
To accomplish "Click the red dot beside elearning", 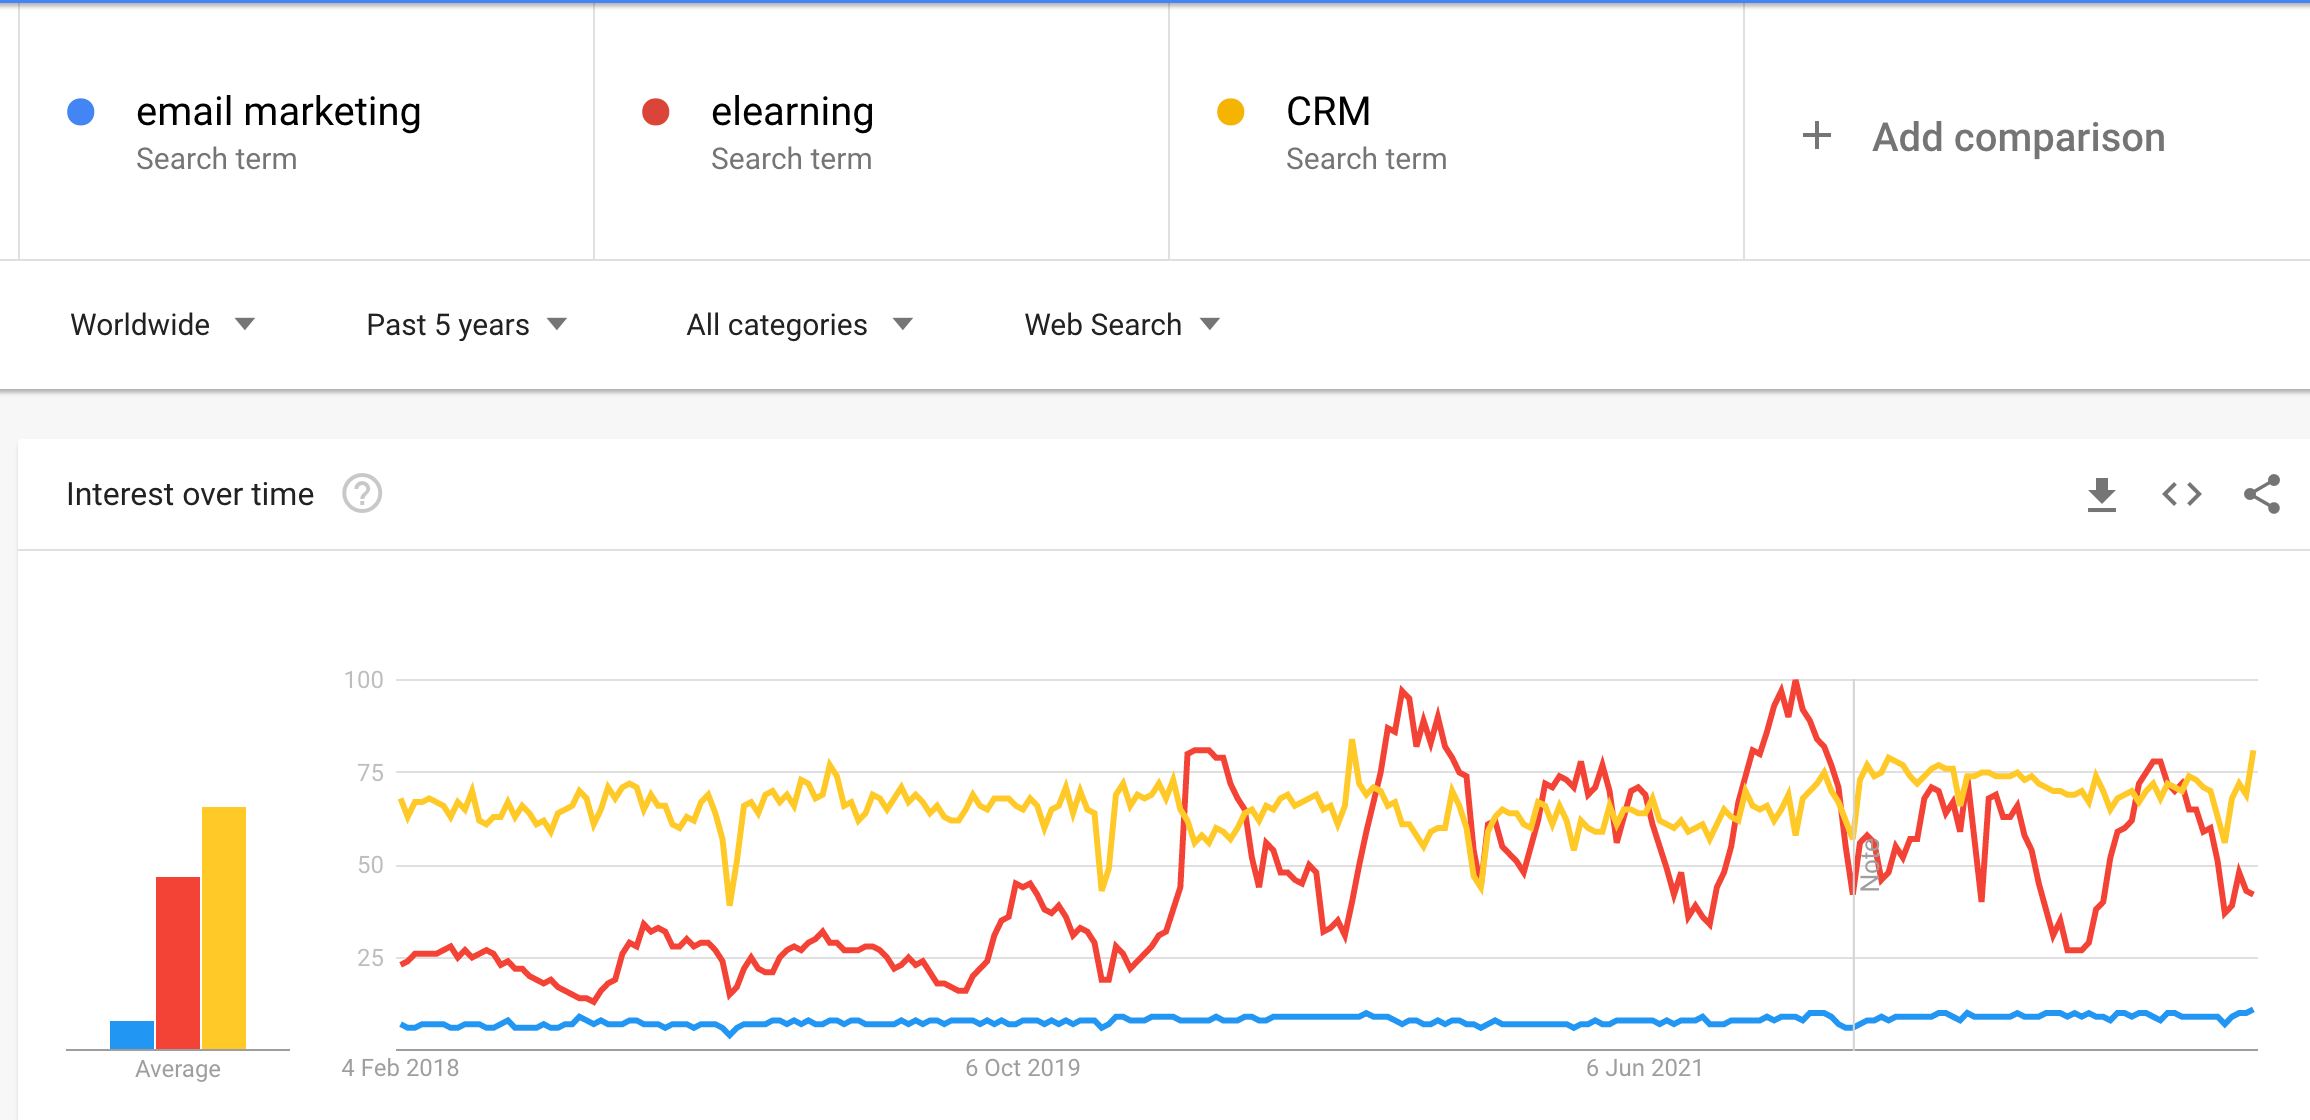I will pyautogui.click(x=656, y=112).
